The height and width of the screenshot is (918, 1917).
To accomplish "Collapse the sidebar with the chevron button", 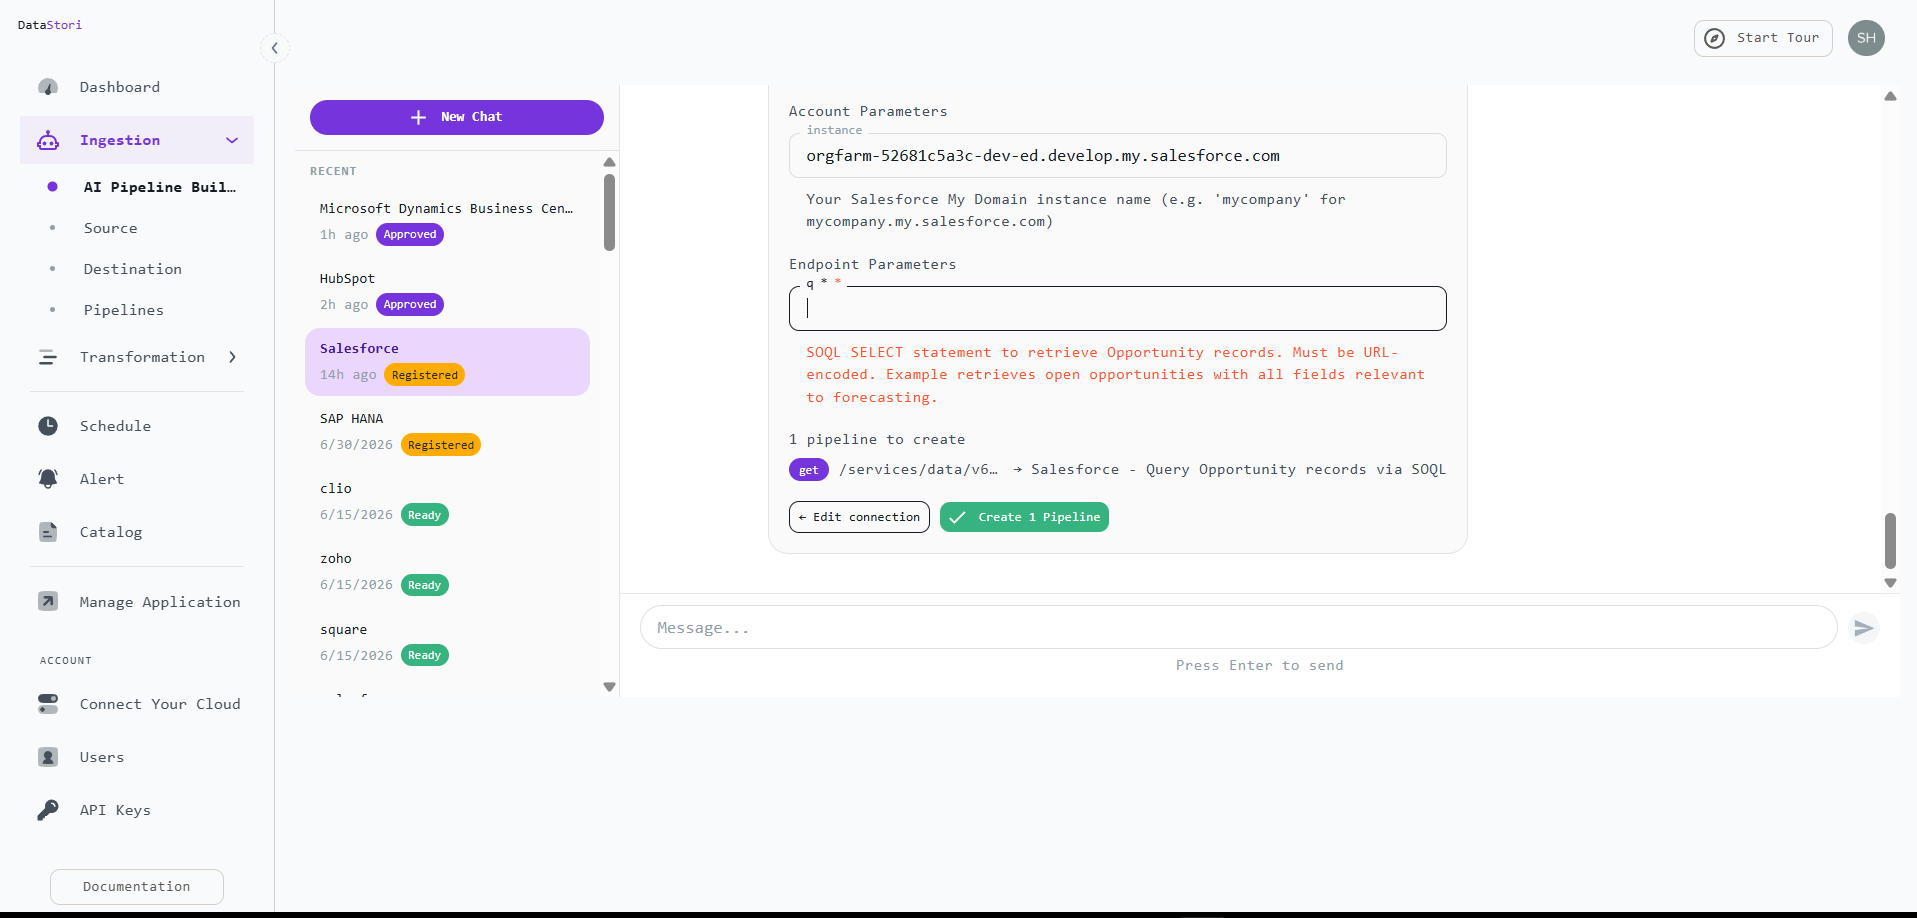I will (274, 48).
